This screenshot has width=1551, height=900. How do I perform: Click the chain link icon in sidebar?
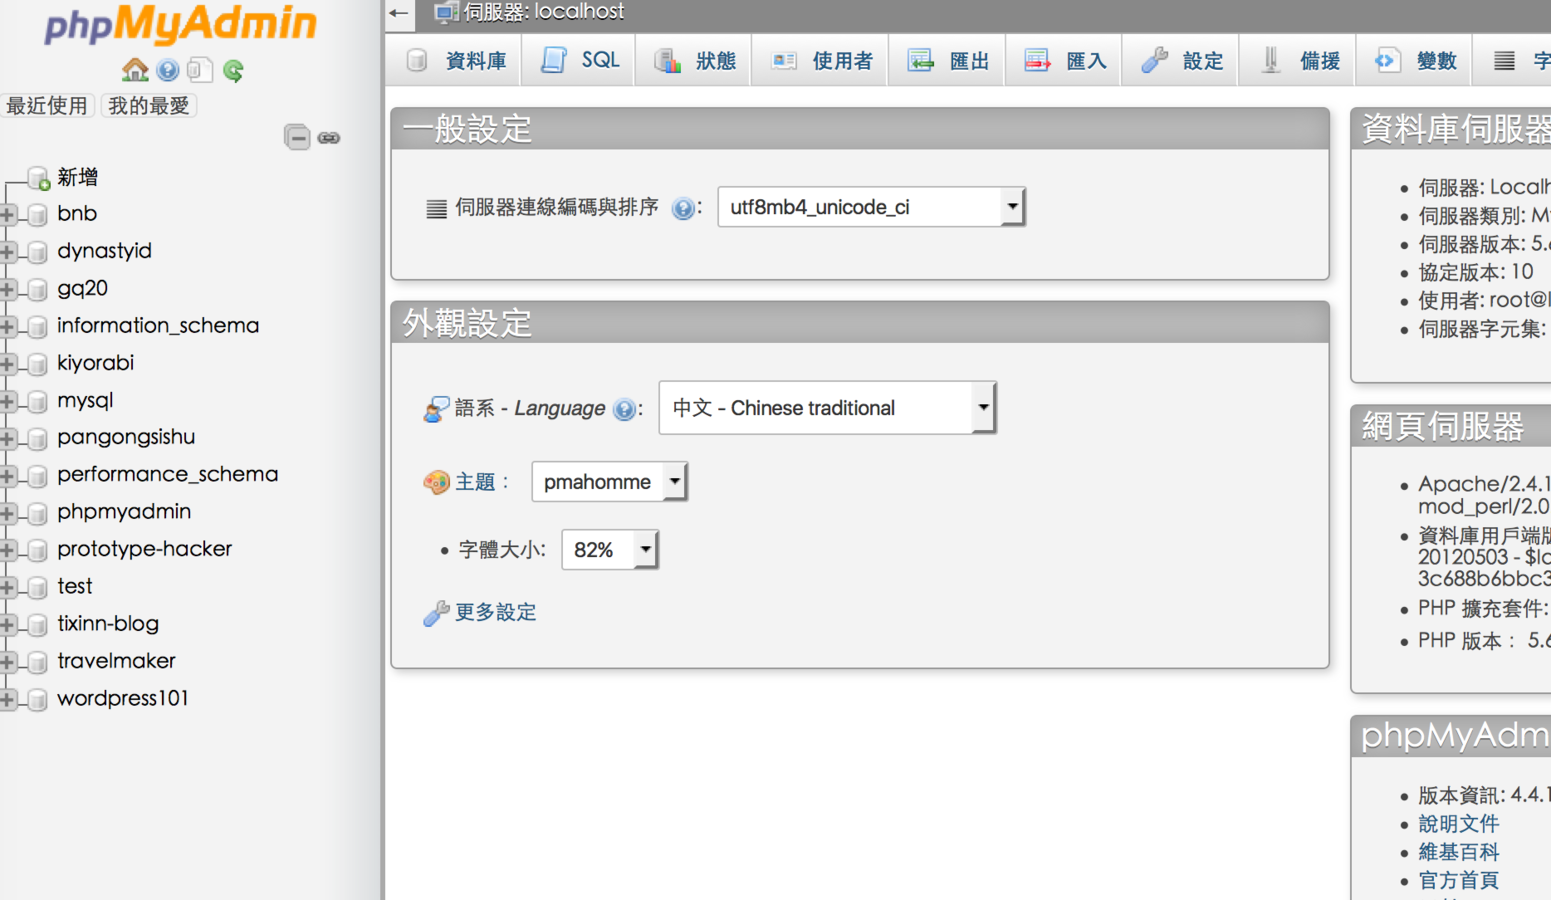pos(329,138)
